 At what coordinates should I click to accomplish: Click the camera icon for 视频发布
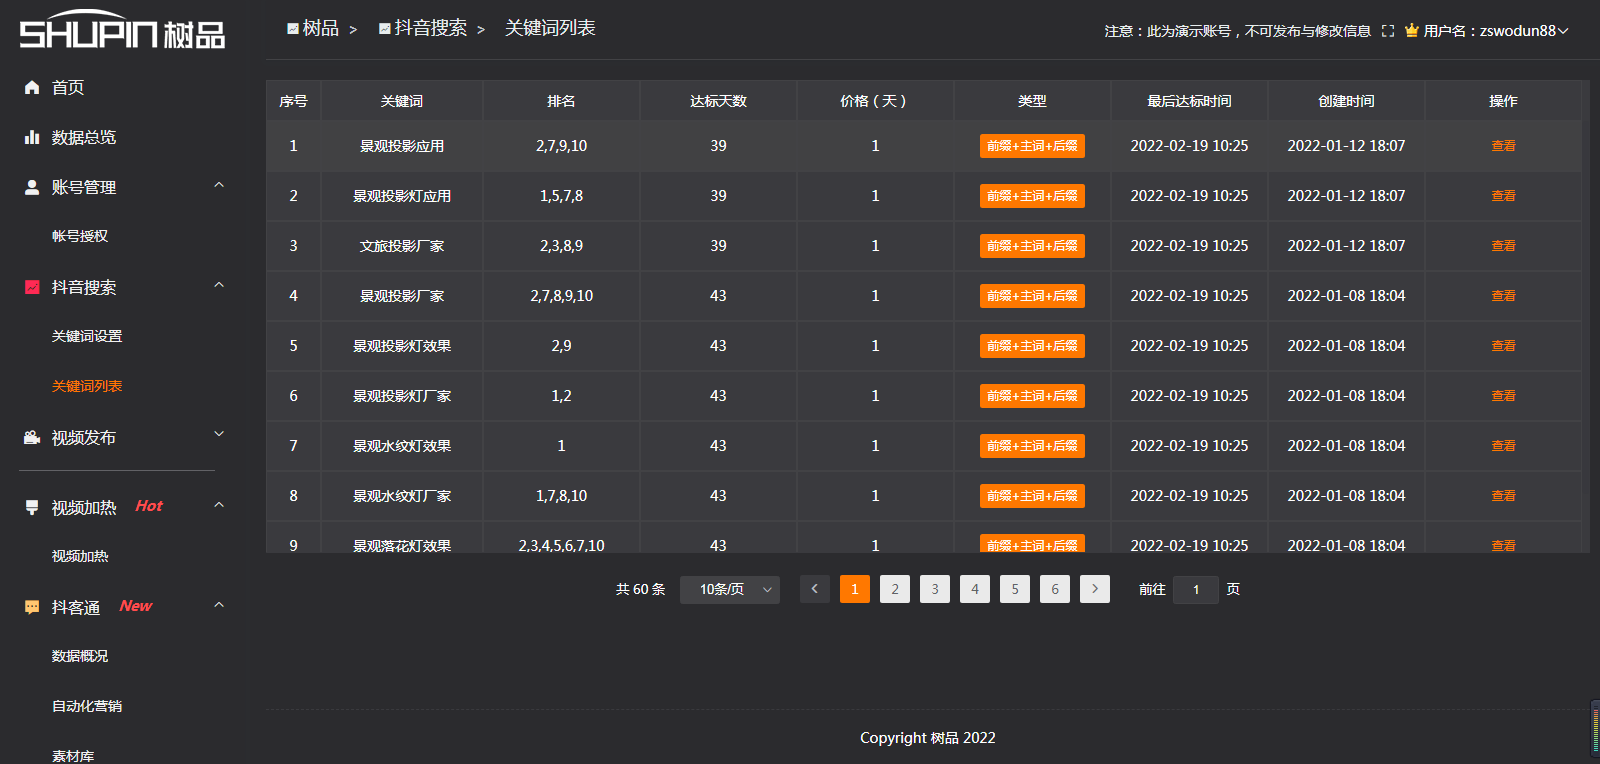[x=32, y=437]
